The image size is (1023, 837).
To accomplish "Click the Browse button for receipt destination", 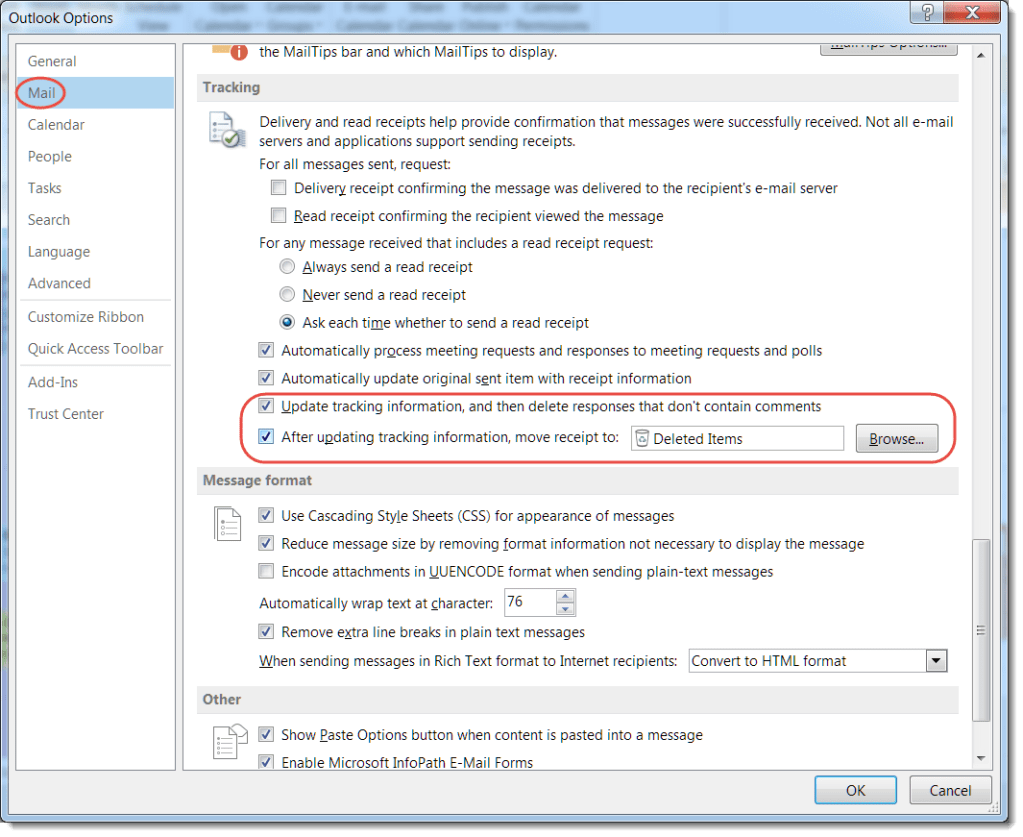I will pos(896,438).
